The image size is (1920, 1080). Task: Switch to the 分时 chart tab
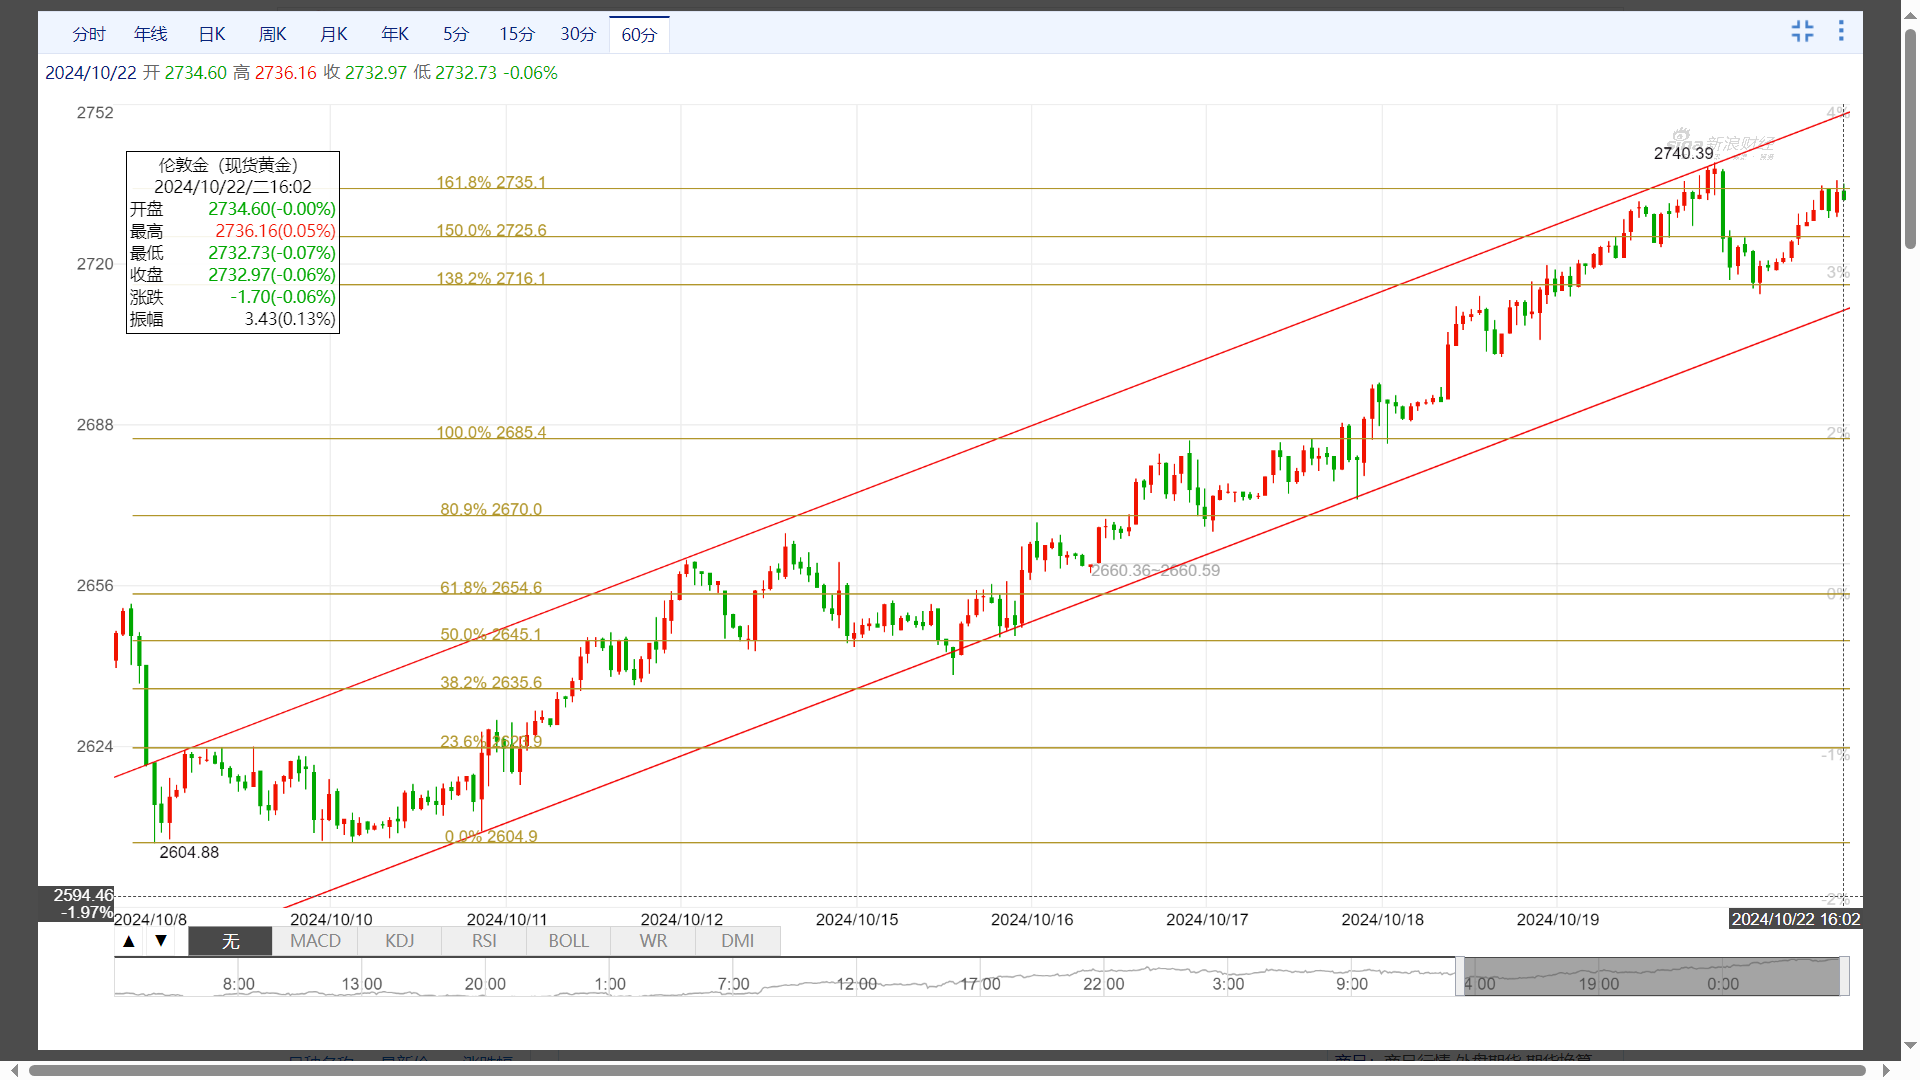click(89, 35)
